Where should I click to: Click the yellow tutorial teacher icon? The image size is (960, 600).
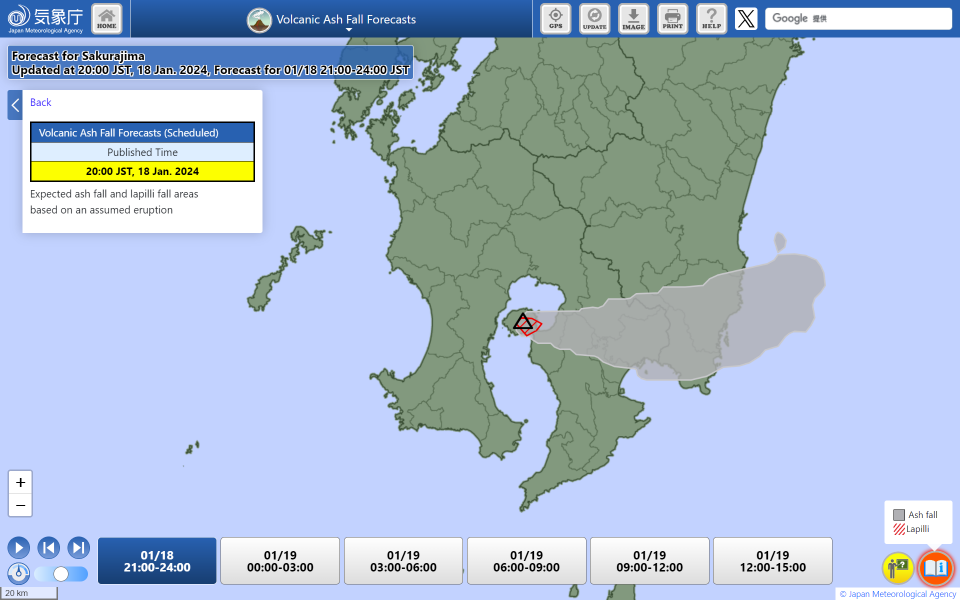tap(896, 568)
